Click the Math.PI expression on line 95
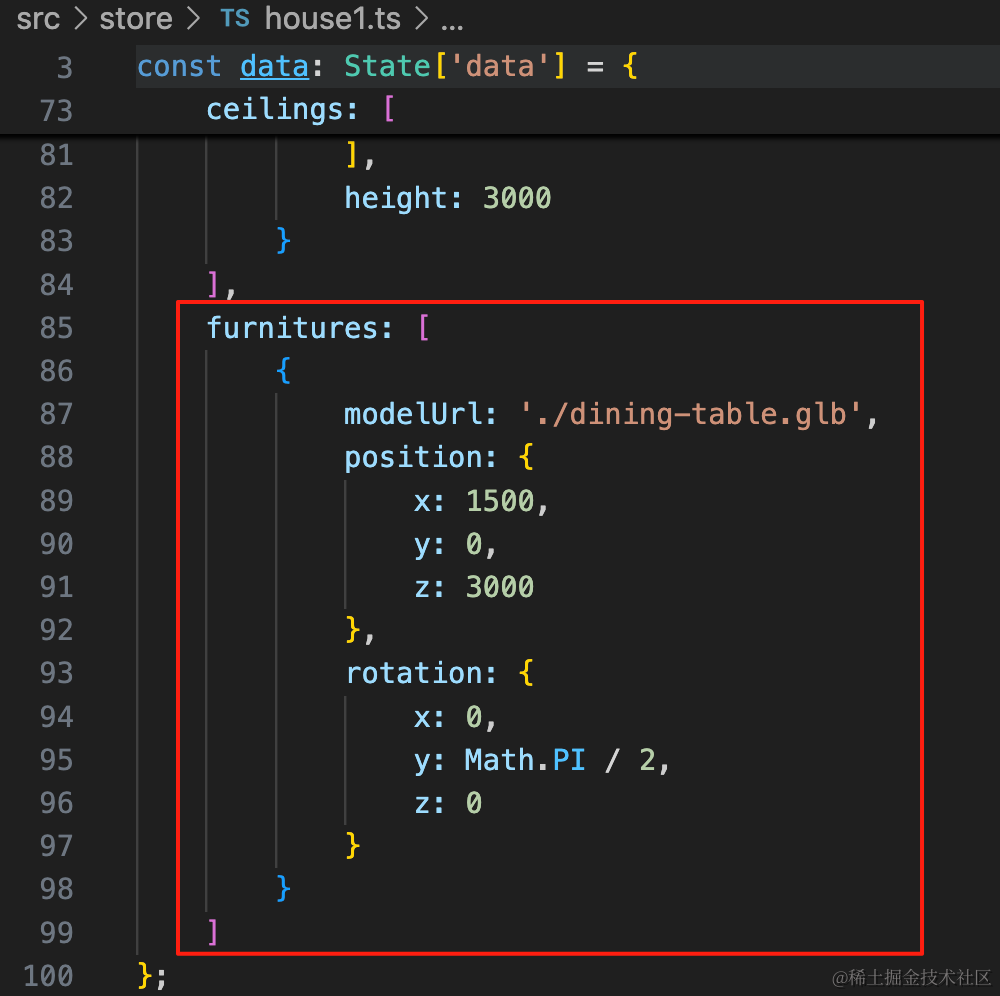The image size is (1000, 996). [x=524, y=760]
